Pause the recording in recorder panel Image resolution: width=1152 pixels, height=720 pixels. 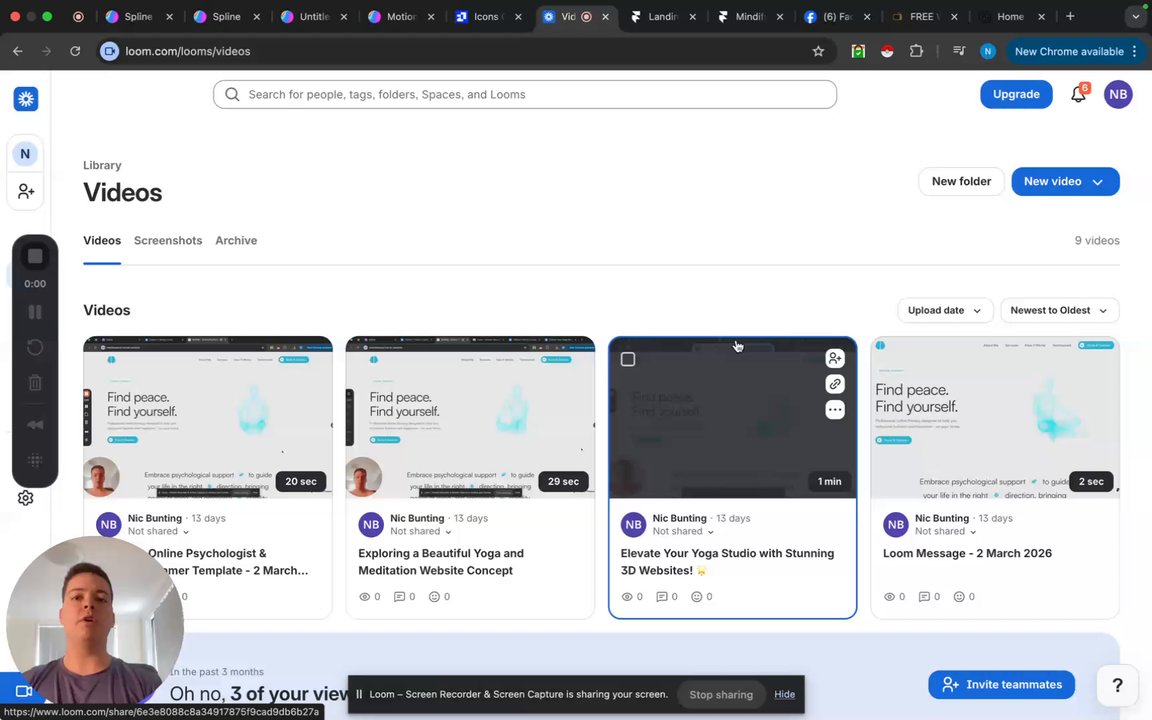click(x=35, y=312)
